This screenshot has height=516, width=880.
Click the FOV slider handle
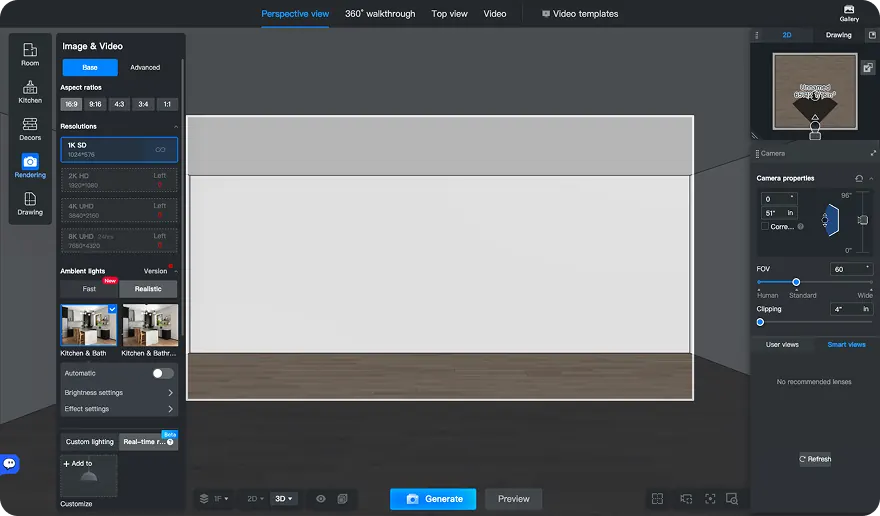[x=796, y=282]
